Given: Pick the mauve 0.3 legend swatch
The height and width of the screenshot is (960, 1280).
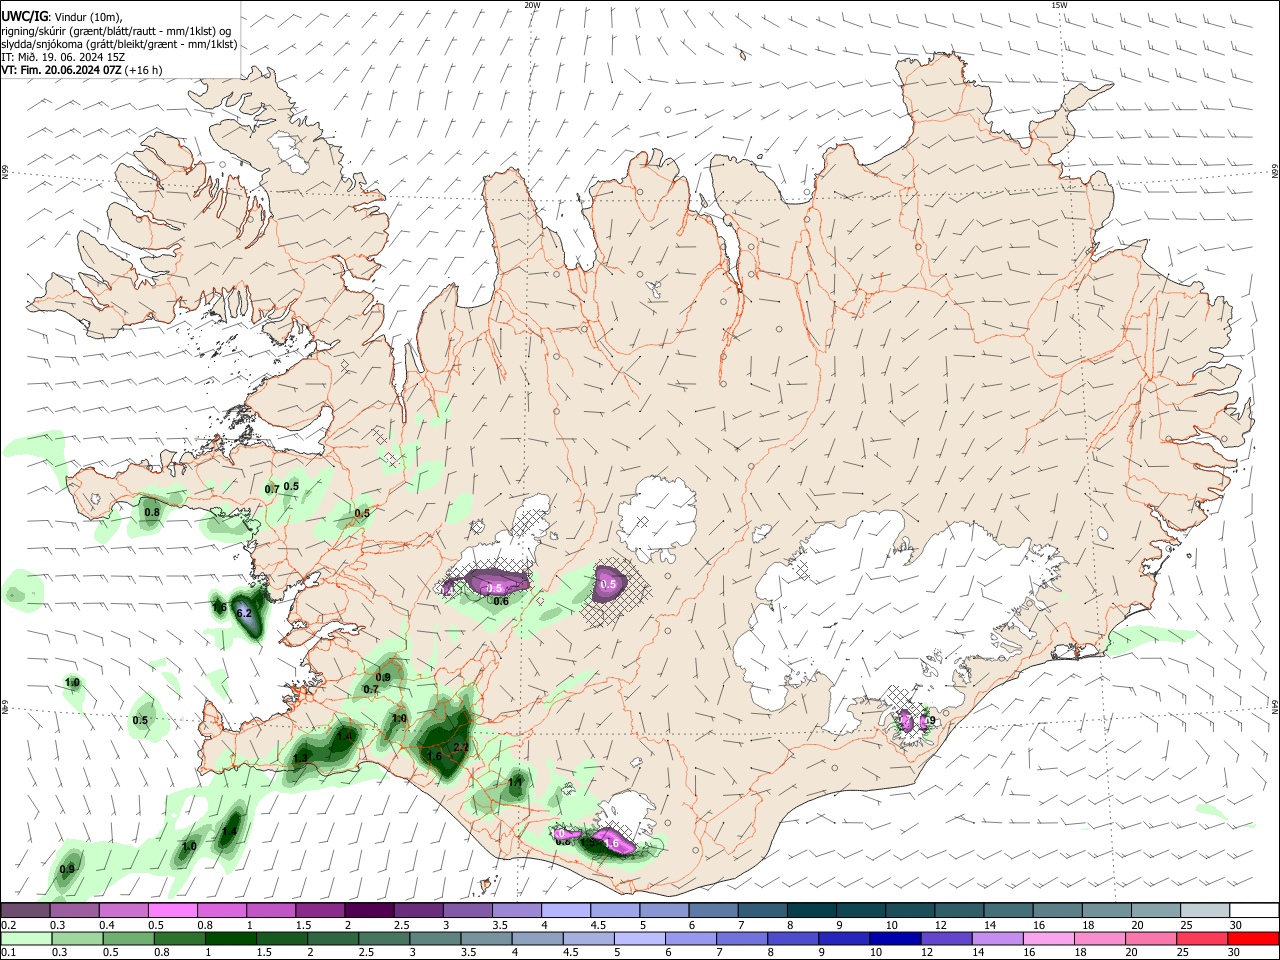Looking at the screenshot, I should coord(75,911).
